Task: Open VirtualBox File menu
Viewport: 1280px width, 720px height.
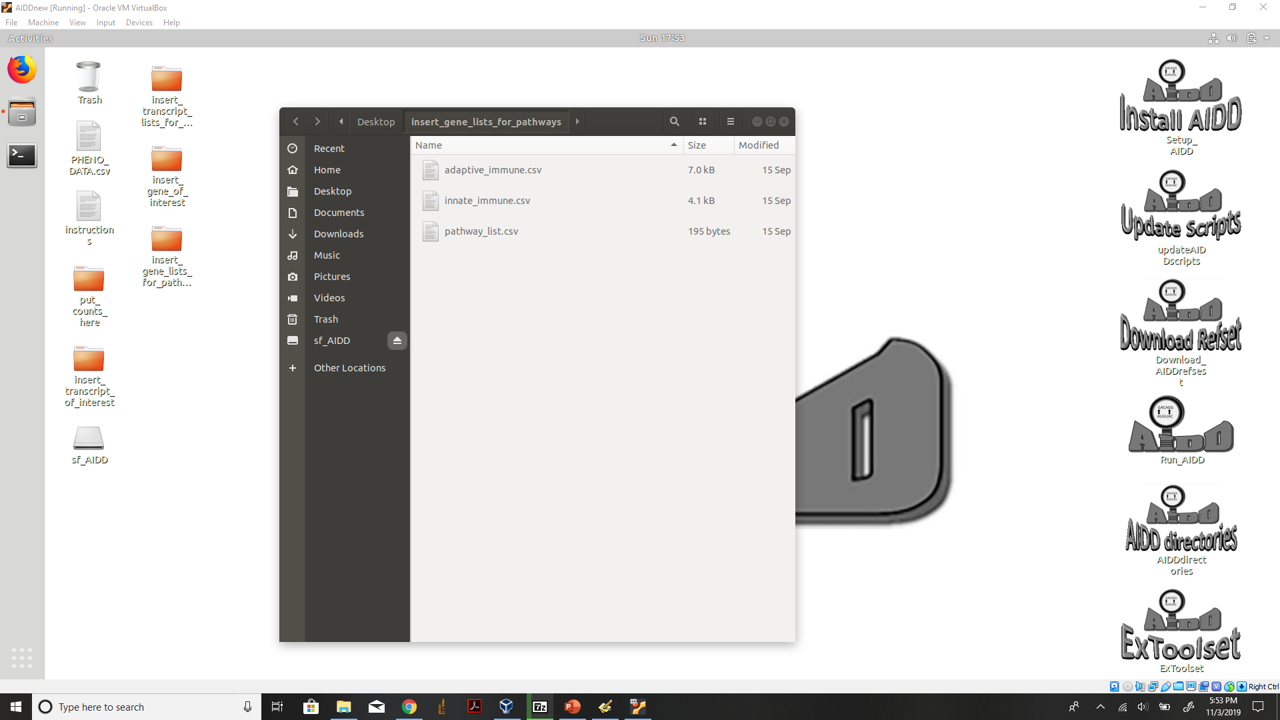Action: [11, 22]
